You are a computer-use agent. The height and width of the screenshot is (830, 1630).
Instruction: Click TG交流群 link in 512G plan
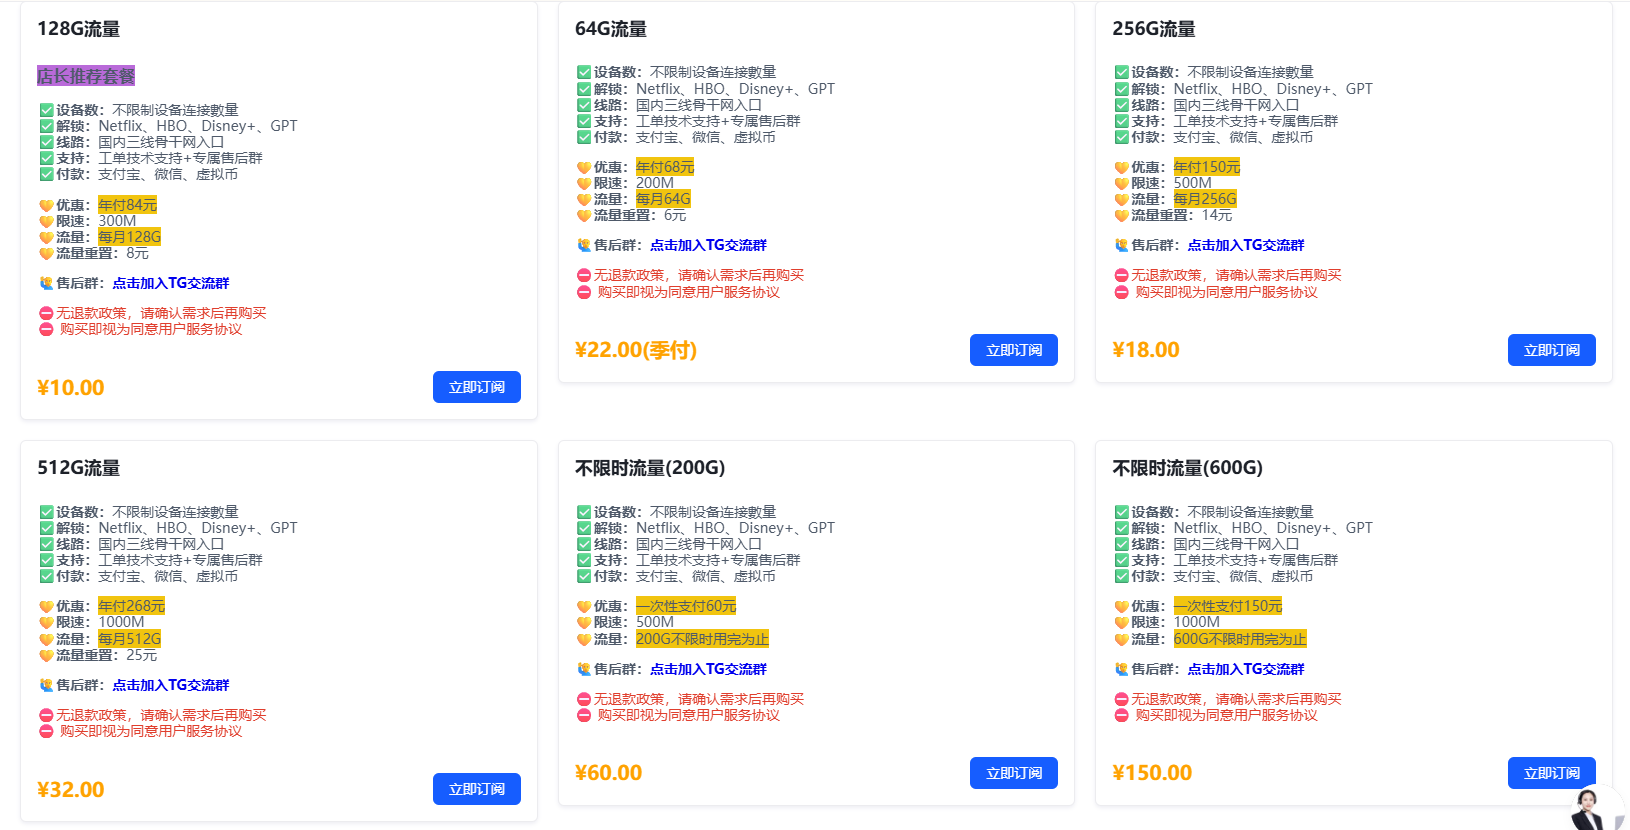171,685
